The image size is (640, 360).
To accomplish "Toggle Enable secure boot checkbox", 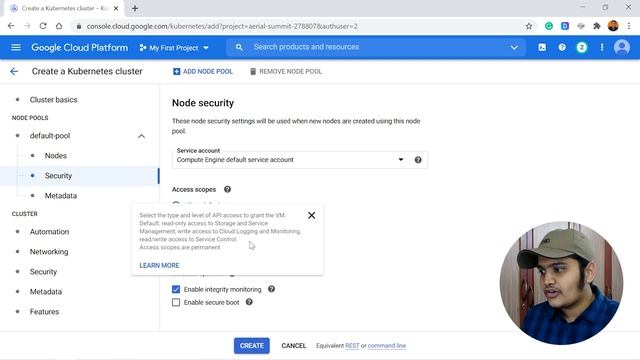I will click(176, 302).
